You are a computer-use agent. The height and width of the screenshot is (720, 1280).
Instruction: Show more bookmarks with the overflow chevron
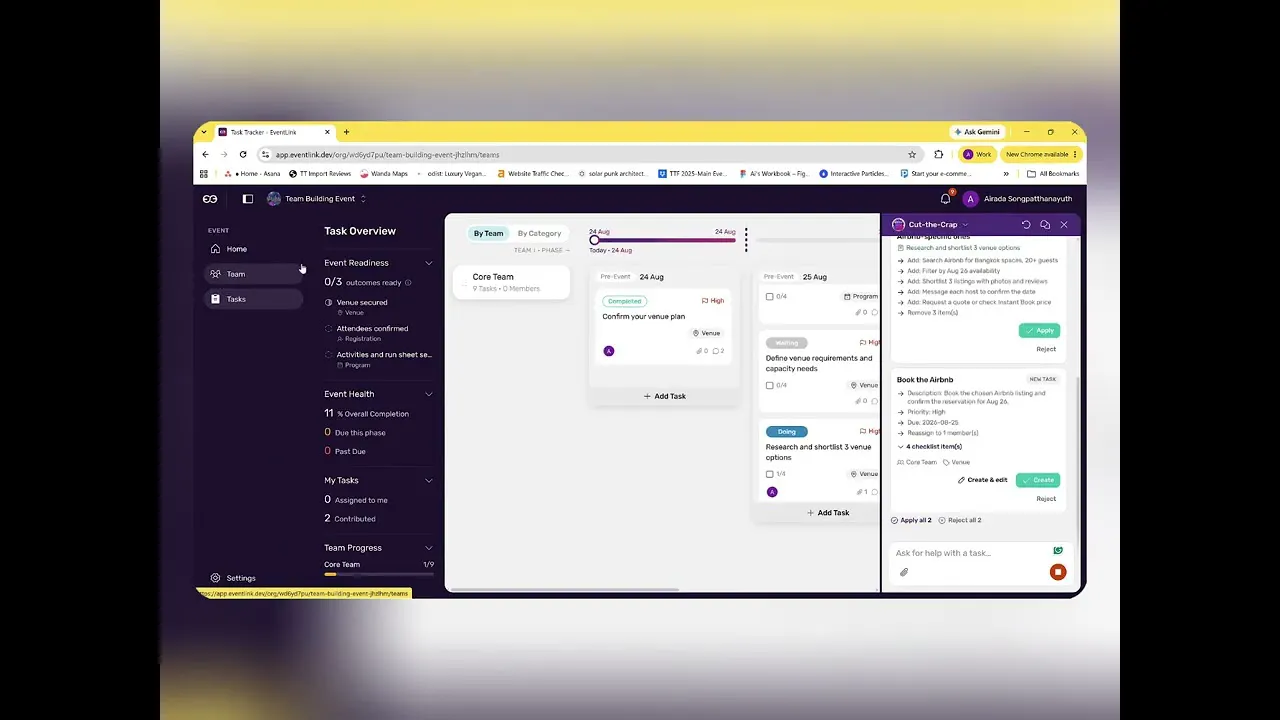1006,174
